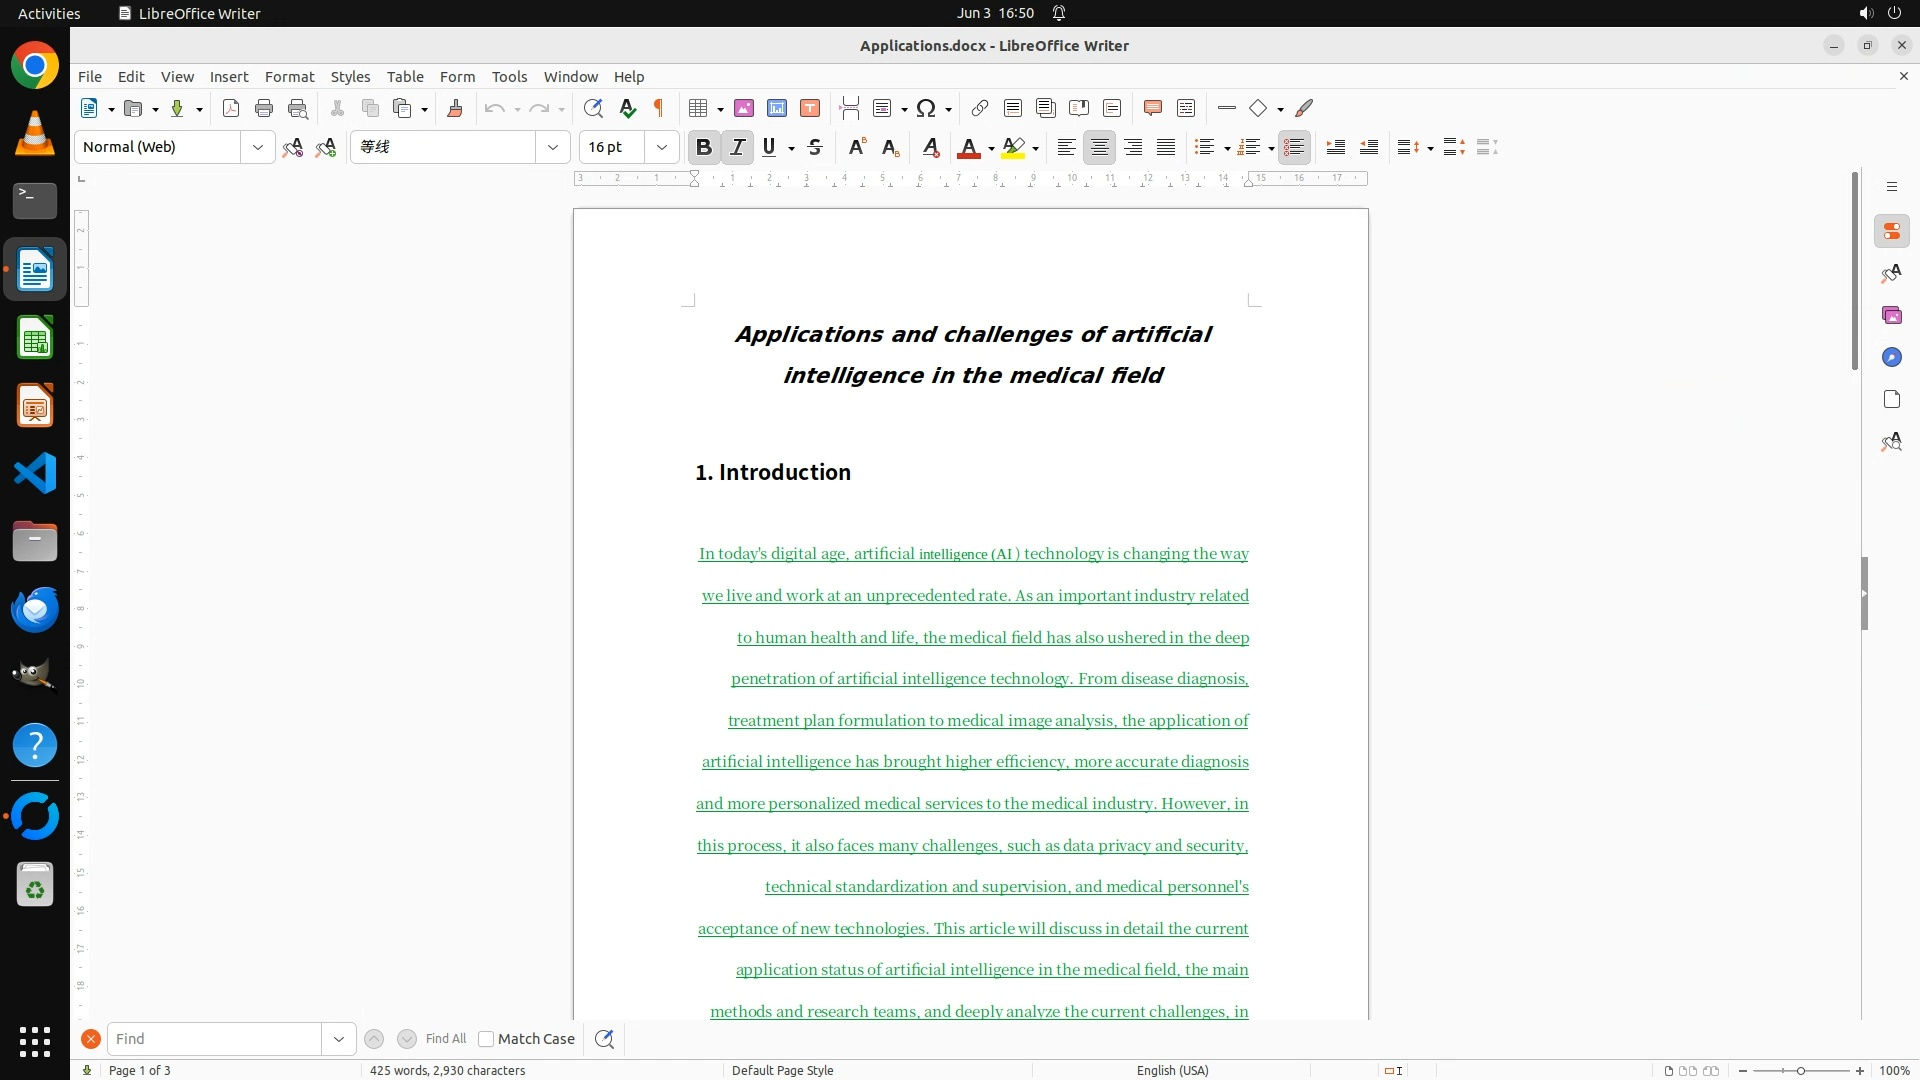Viewport: 1920px width, 1080px height.
Task: Expand the paragraph style dropdown
Action: pos(257,147)
